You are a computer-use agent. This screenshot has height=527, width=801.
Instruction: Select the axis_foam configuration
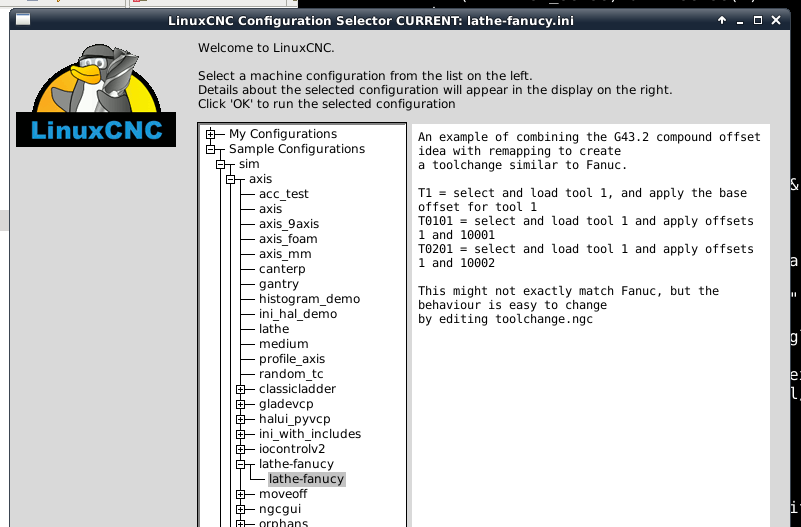pos(288,239)
